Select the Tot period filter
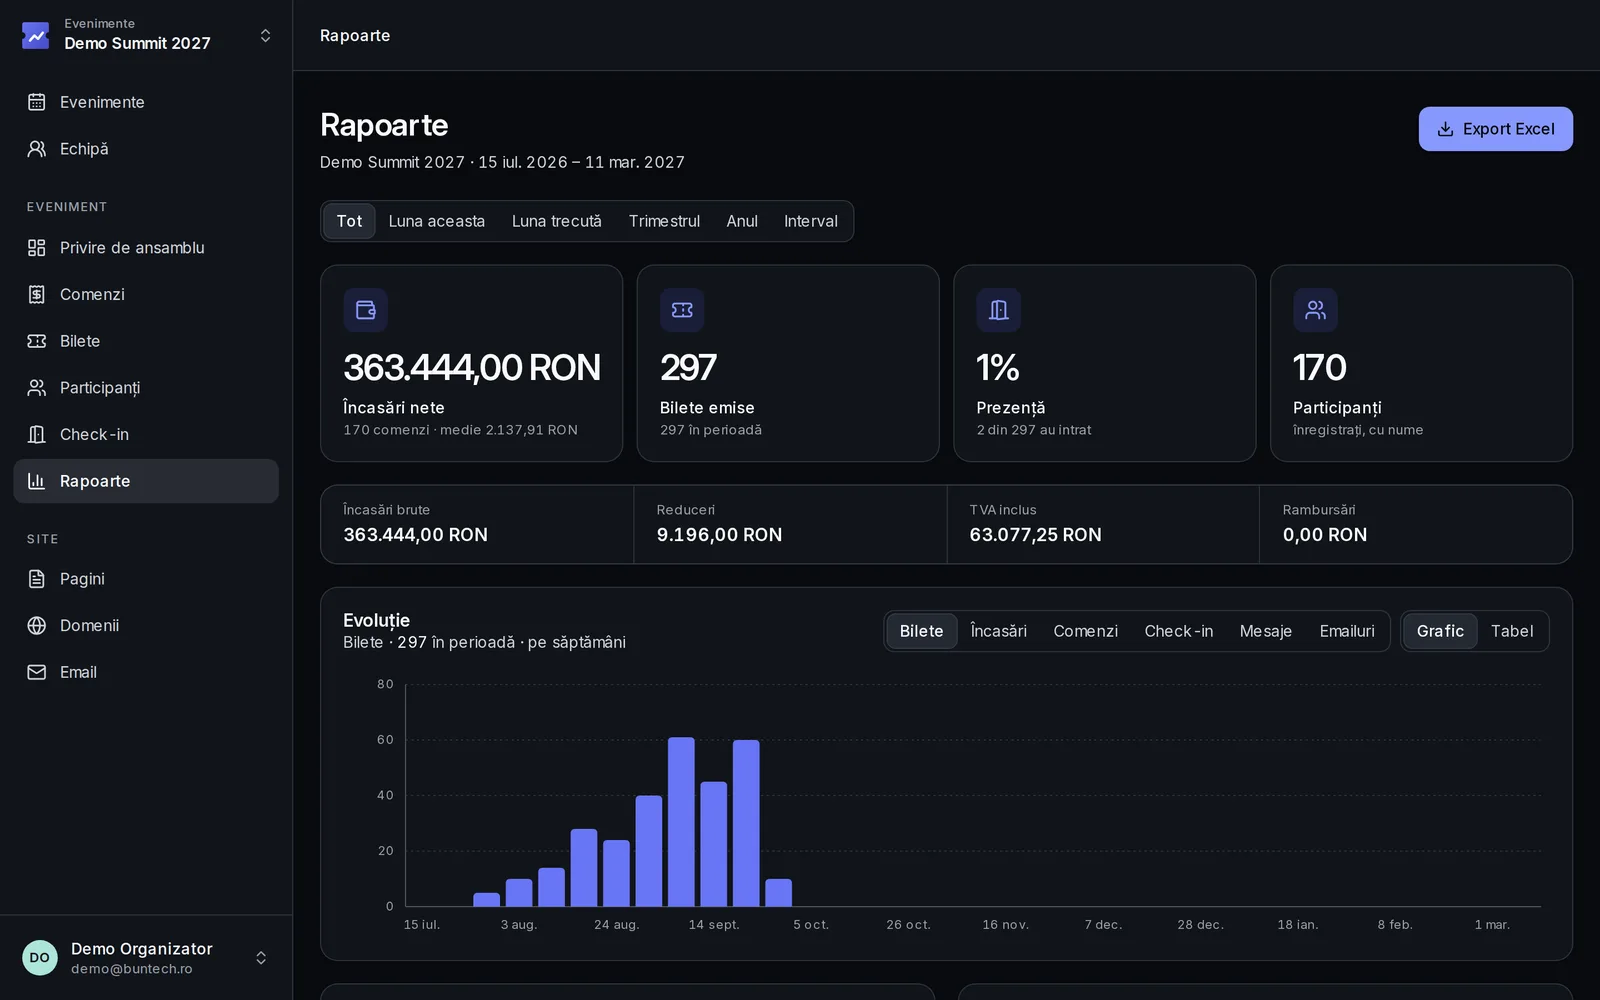The height and width of the screenshot is (1000, 1600). [349, 221]
